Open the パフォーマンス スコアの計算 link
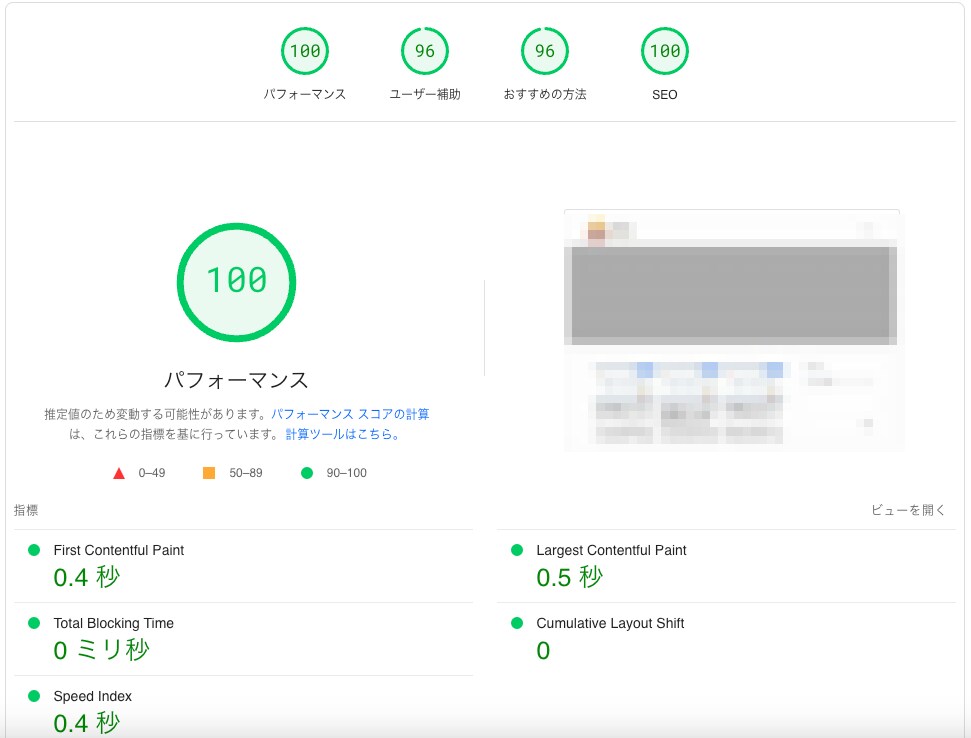This screenshot has height=738, width=971. [350, 414]
